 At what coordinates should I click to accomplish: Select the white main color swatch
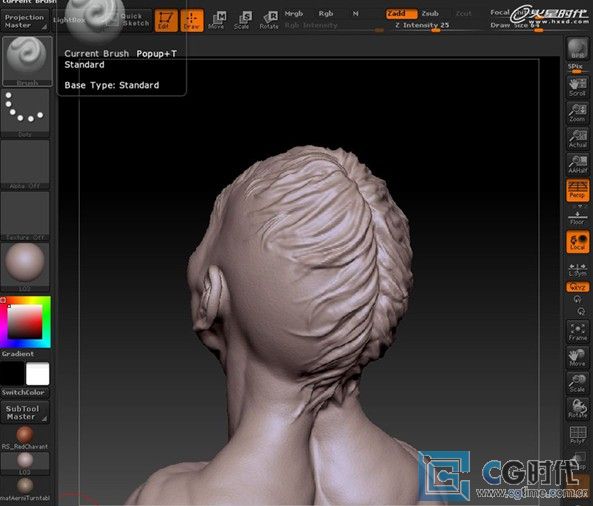[37, 374]
